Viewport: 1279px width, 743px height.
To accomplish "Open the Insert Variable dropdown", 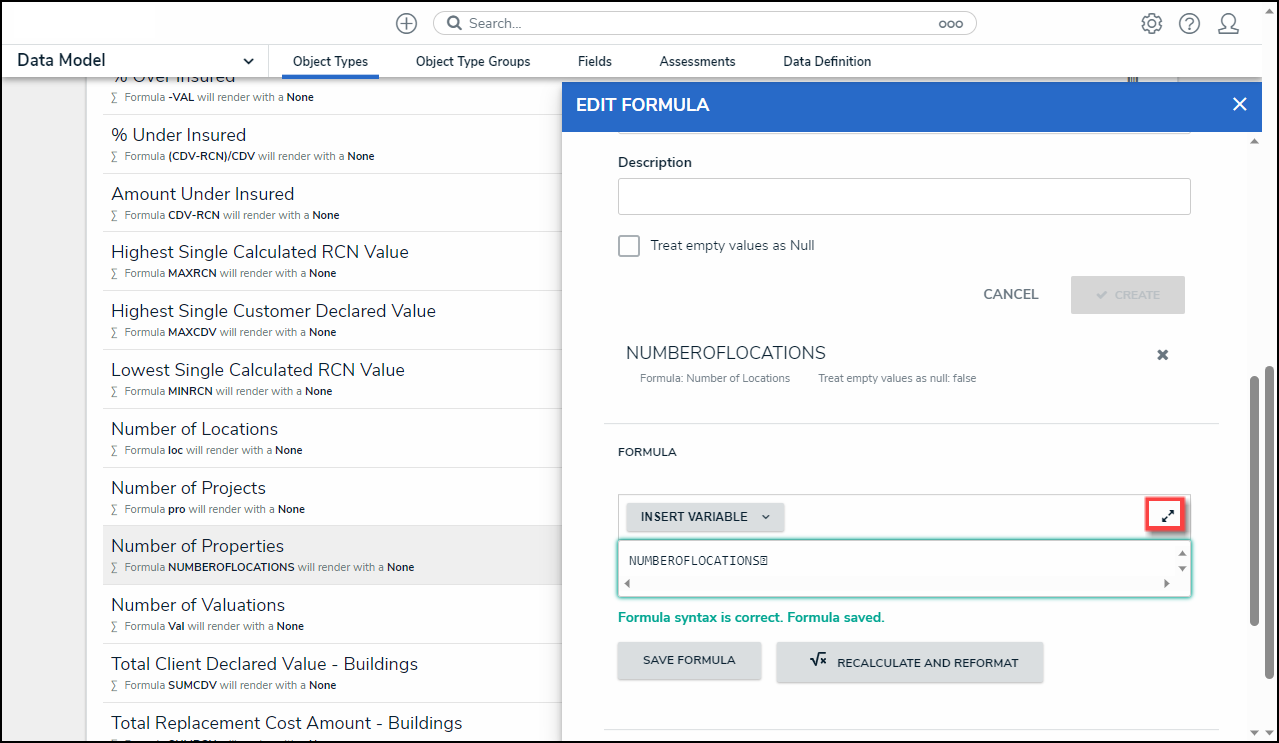I will (705, 517).
